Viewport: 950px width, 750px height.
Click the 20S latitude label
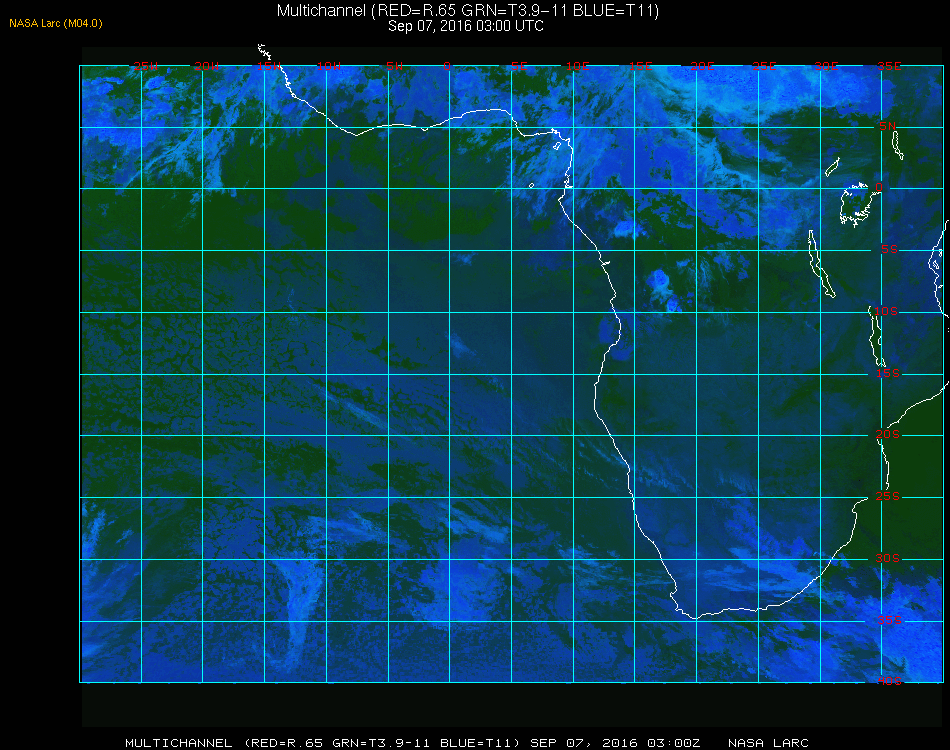pos(888,434)
